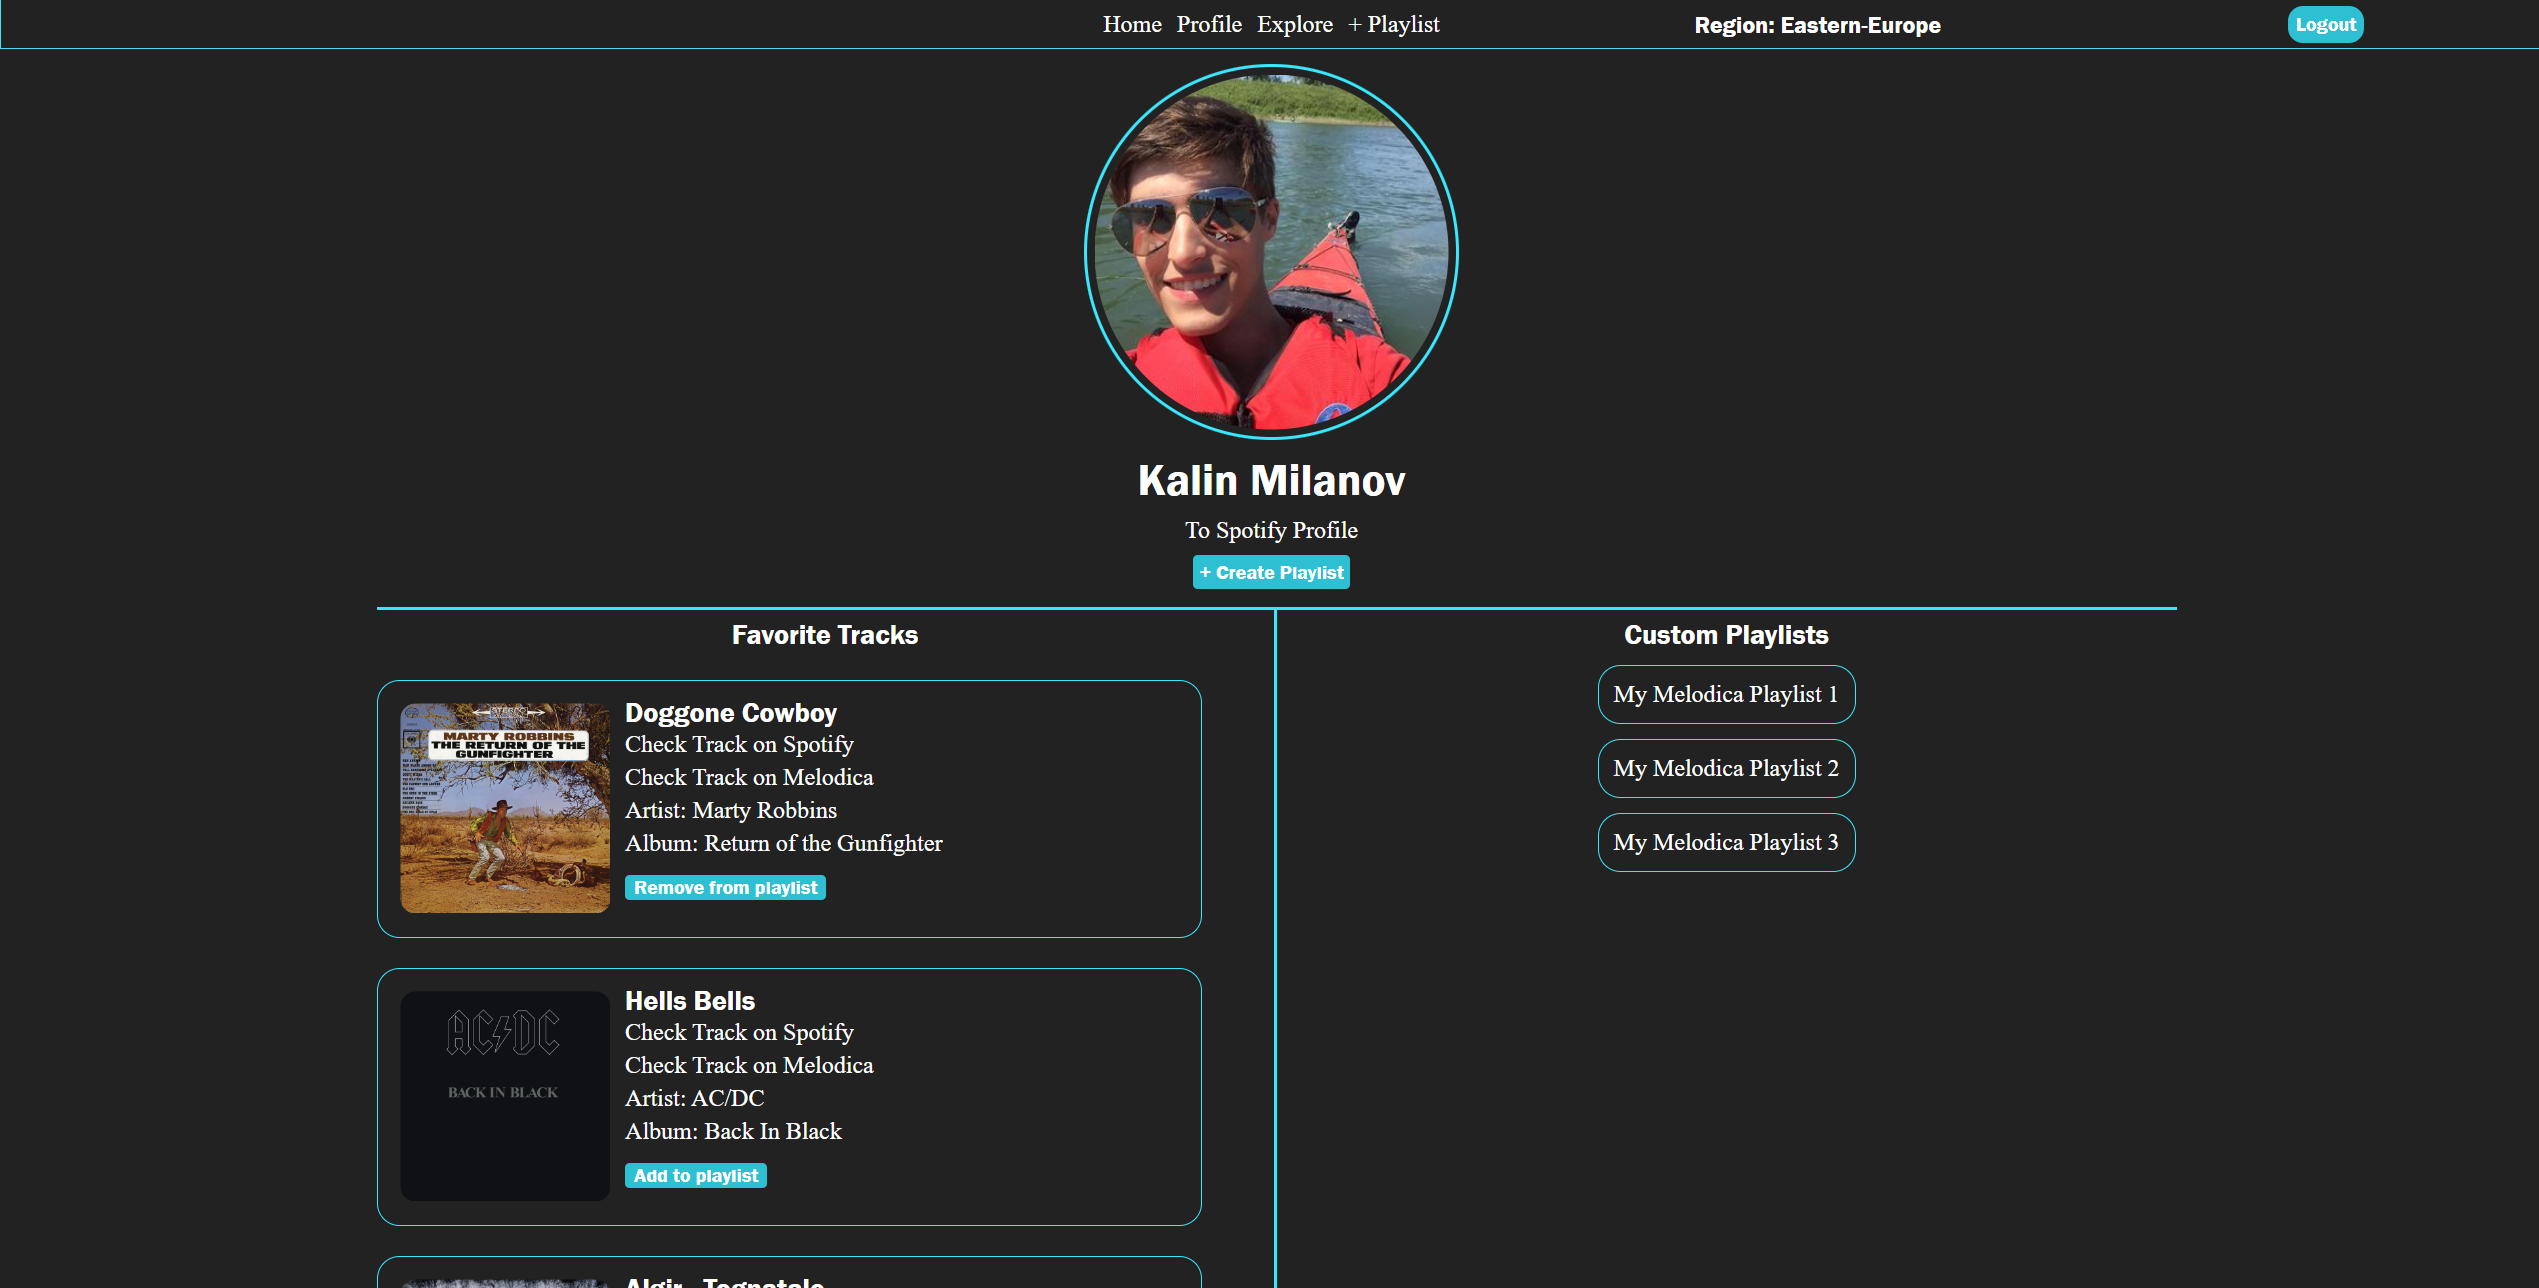Check Hells Bells on Melodica
This screenshot has height=1288, width=2539.
[748, 1065]
